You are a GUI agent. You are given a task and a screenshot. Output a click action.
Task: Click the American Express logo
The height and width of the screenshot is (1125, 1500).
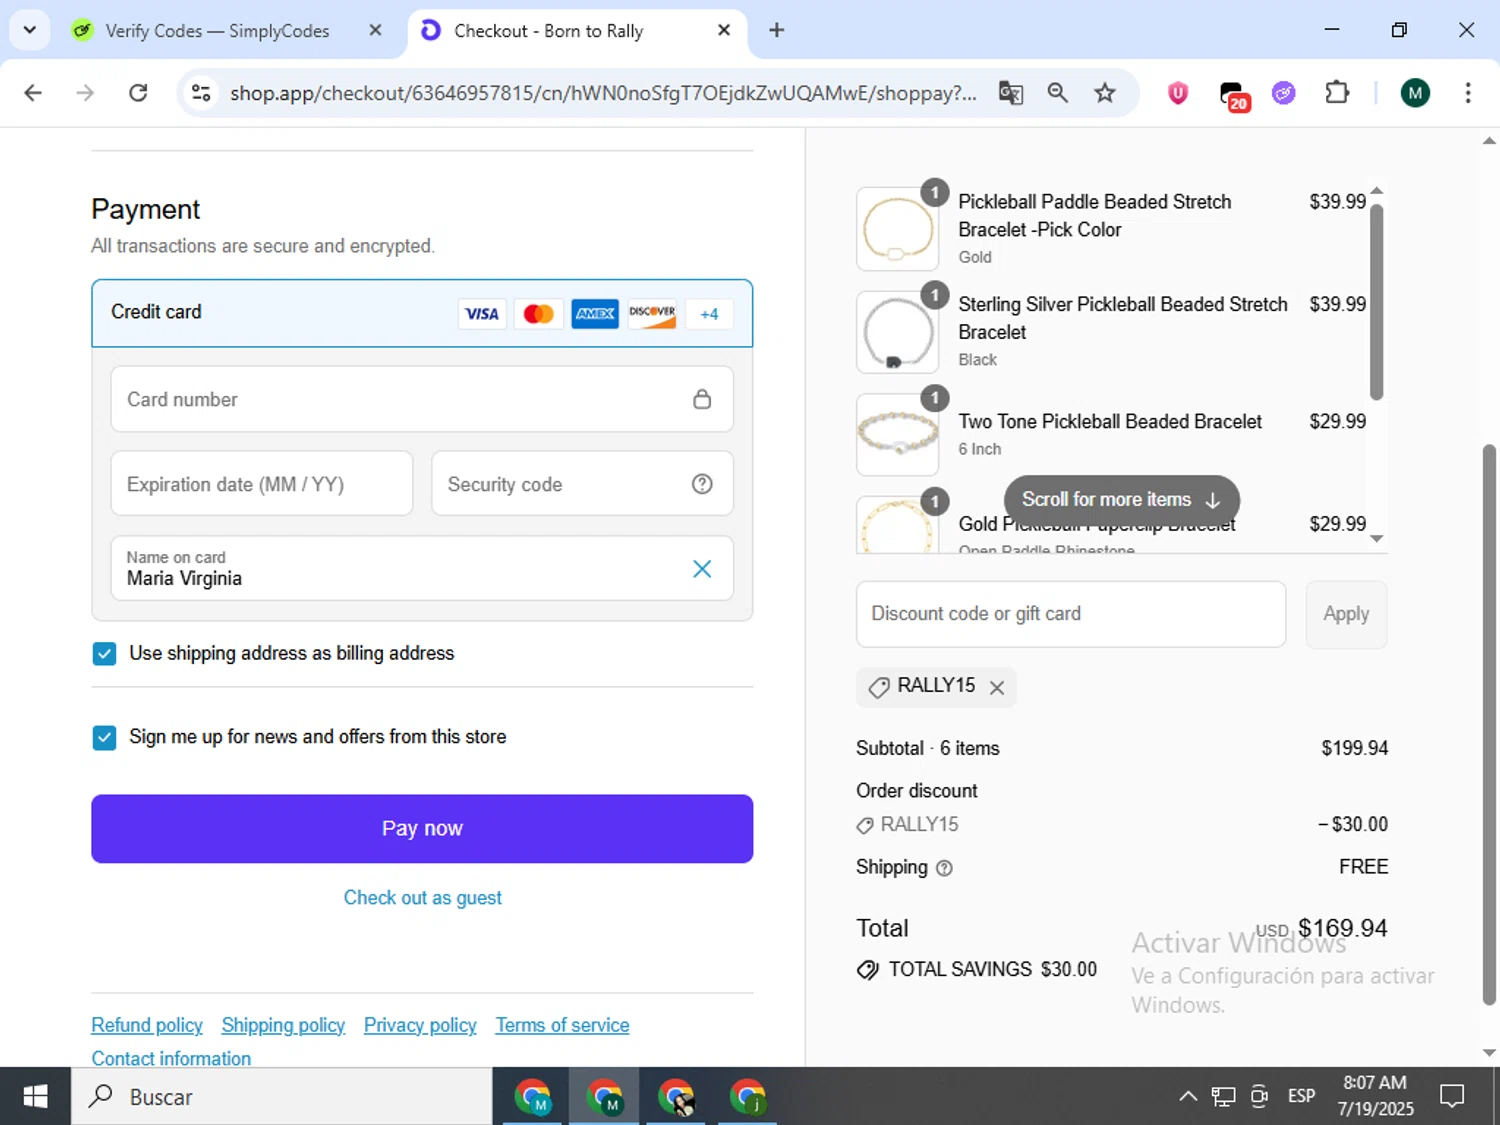tap(595, 314)
